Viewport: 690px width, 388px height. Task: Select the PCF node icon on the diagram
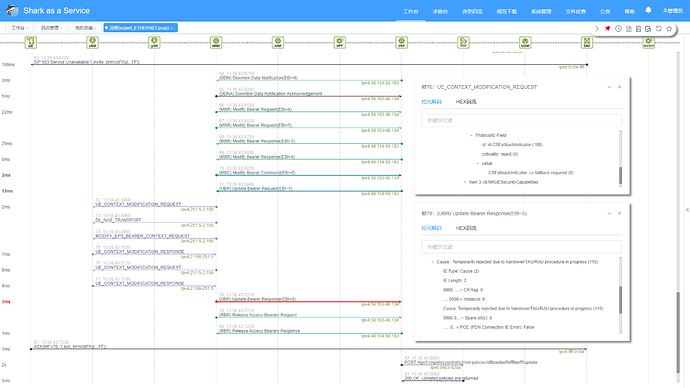coord(463,43)
